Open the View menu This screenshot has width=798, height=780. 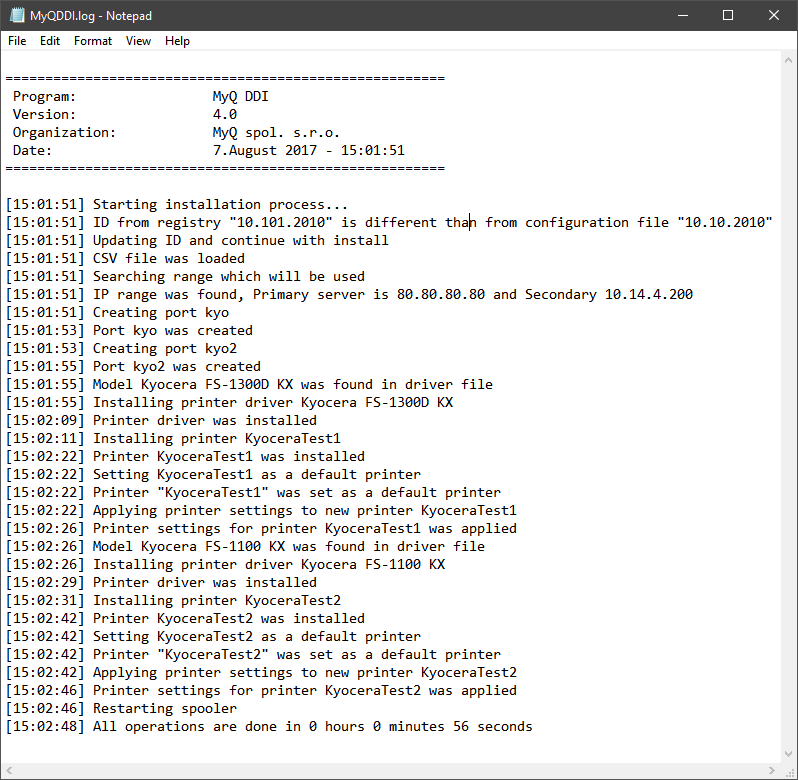point(139,41)
